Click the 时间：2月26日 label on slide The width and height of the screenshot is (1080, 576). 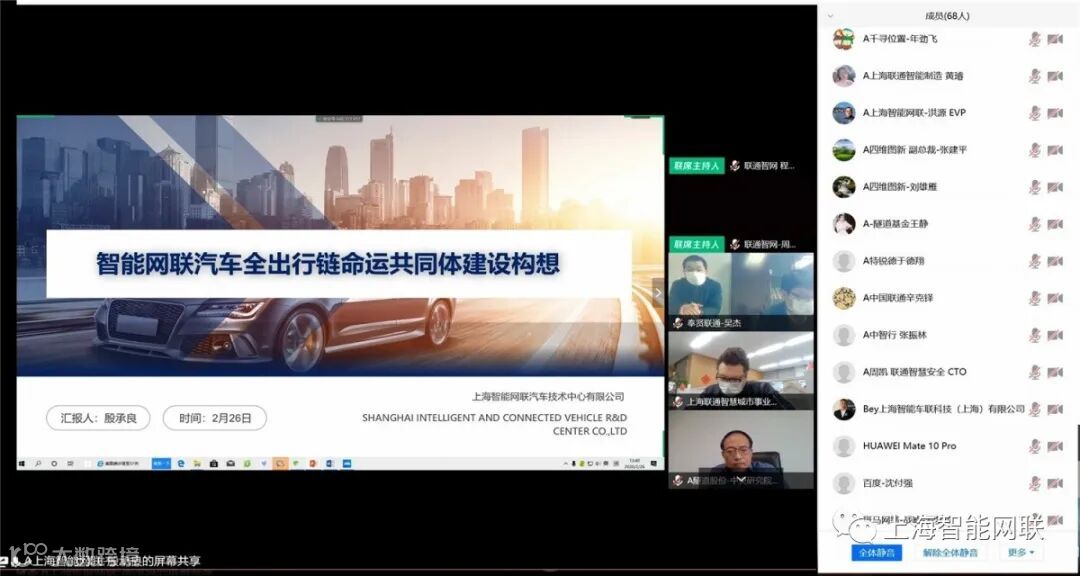214,418
